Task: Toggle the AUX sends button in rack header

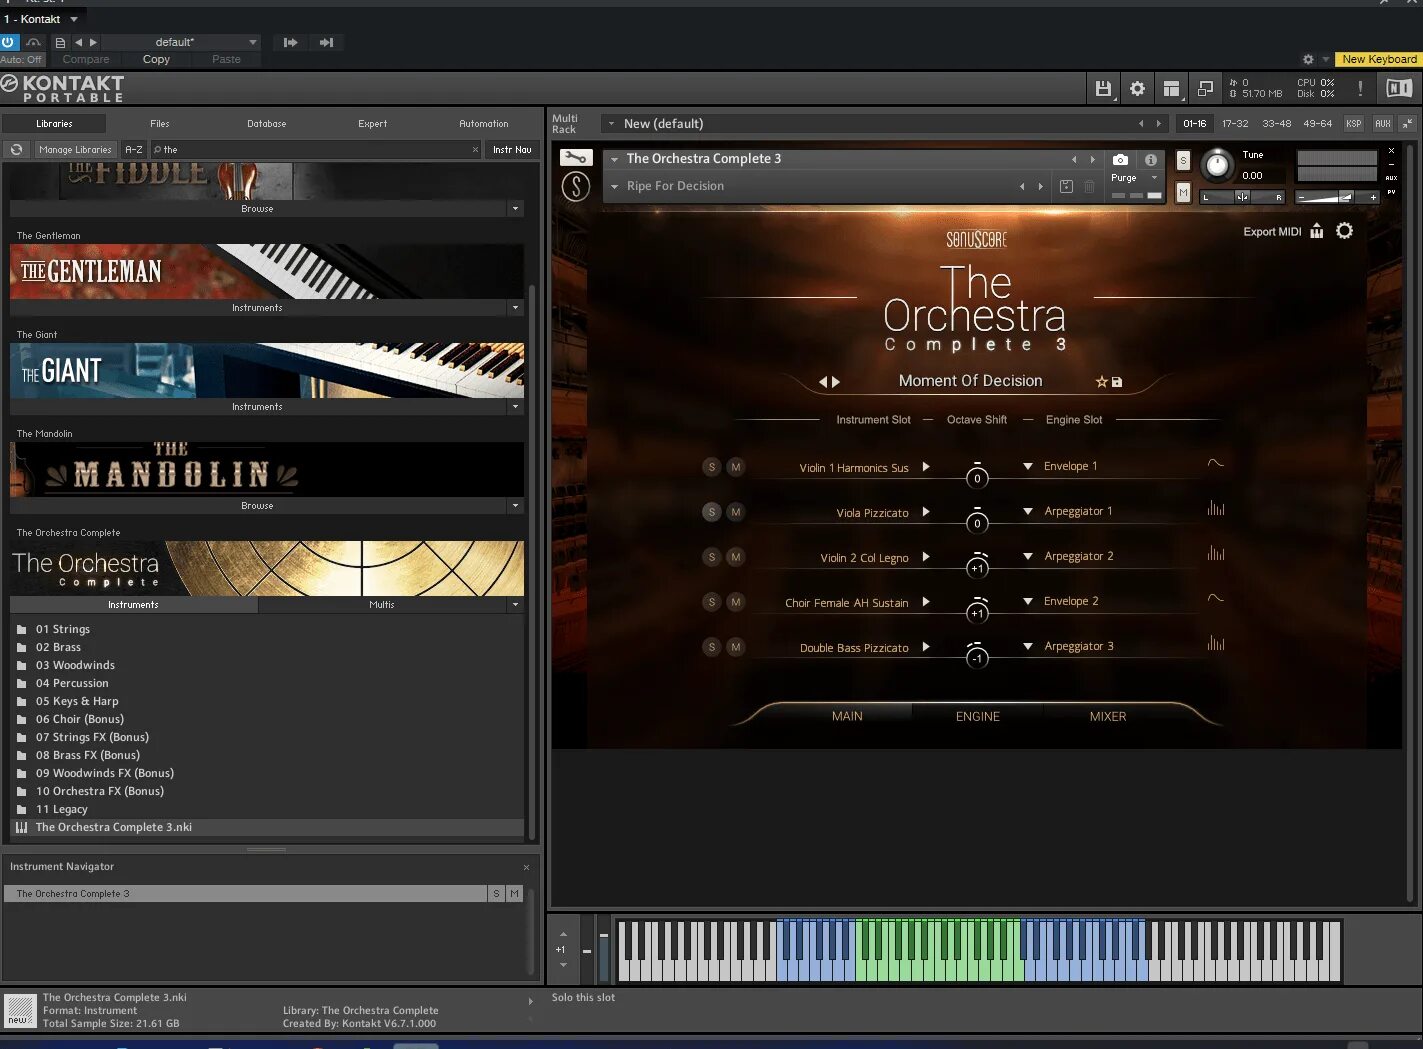Action: tap(1383, 123)
